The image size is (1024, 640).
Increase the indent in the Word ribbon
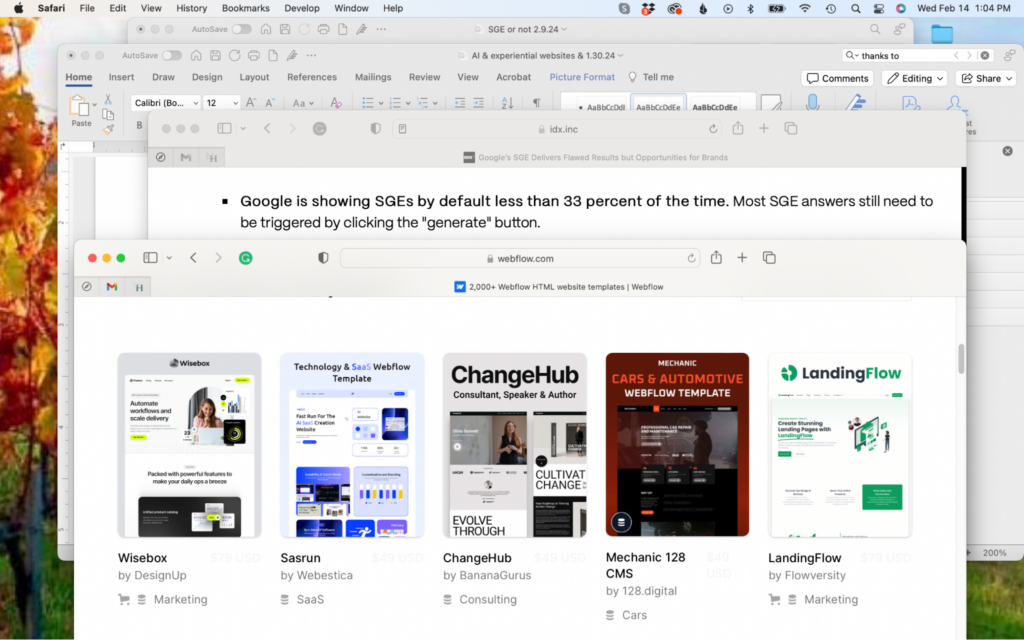479,103
